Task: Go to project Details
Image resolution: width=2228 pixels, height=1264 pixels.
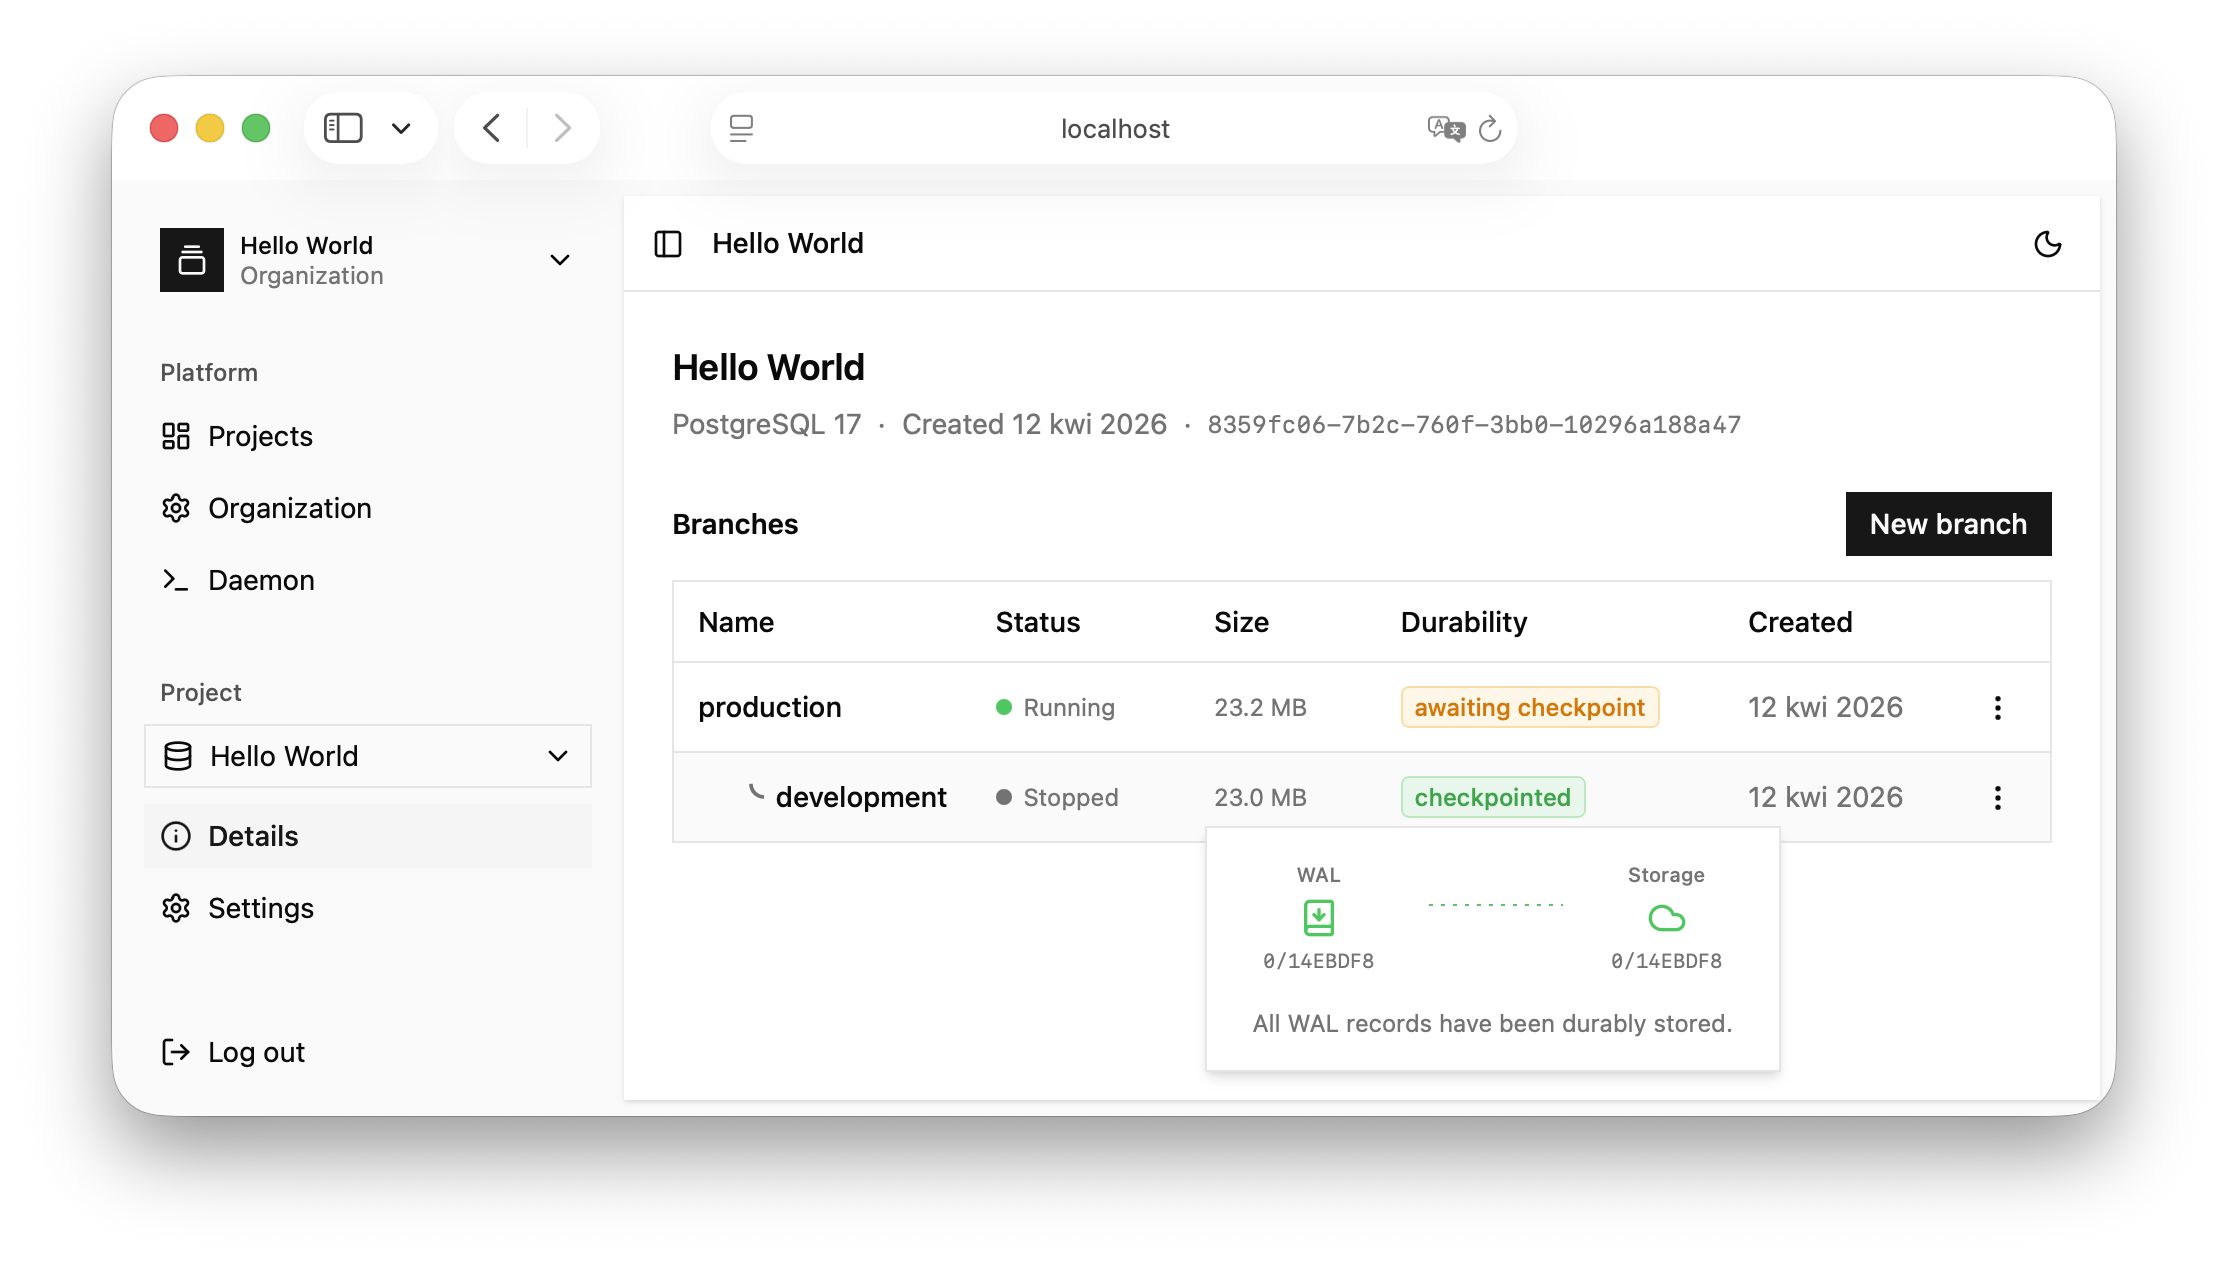Action: pyautogui.click(x=368, y=836)
